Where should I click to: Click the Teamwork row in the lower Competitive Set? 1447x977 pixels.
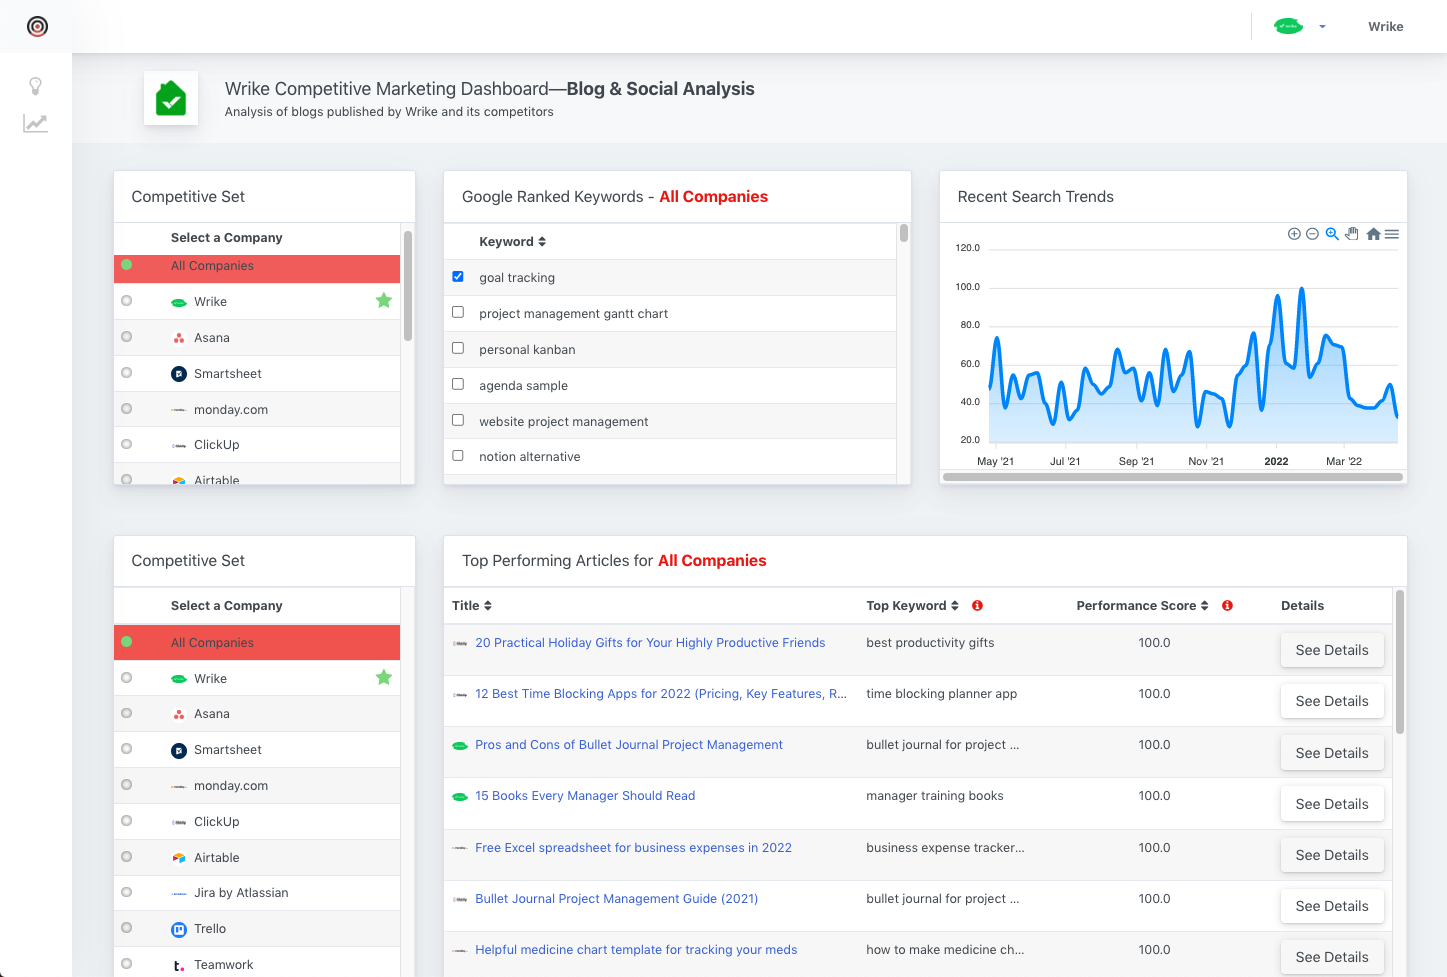pos(257,964)
